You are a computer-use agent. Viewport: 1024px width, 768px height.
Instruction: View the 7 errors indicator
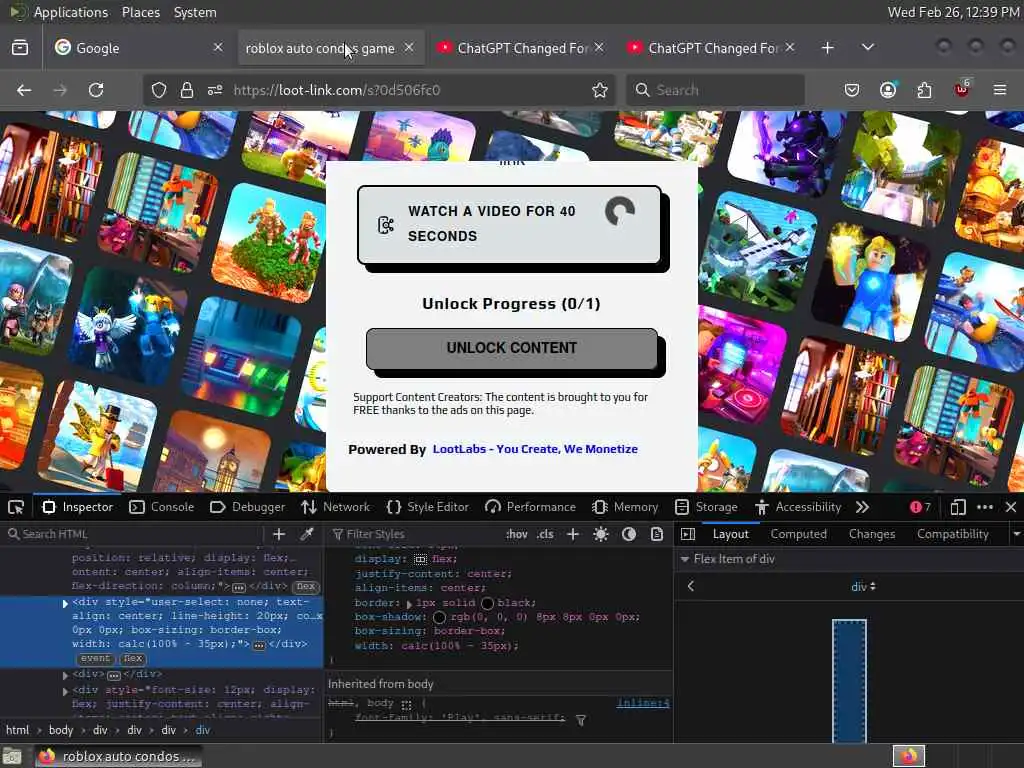tap(920, 507)
